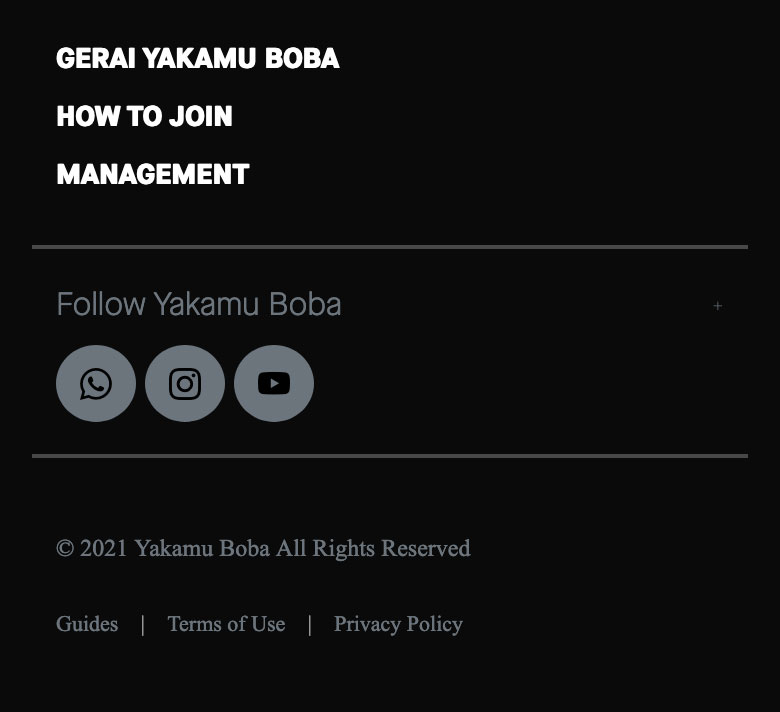Screen dimensions: 780x712
Task: Open the How To Join page
Action: tap(144, 117)
